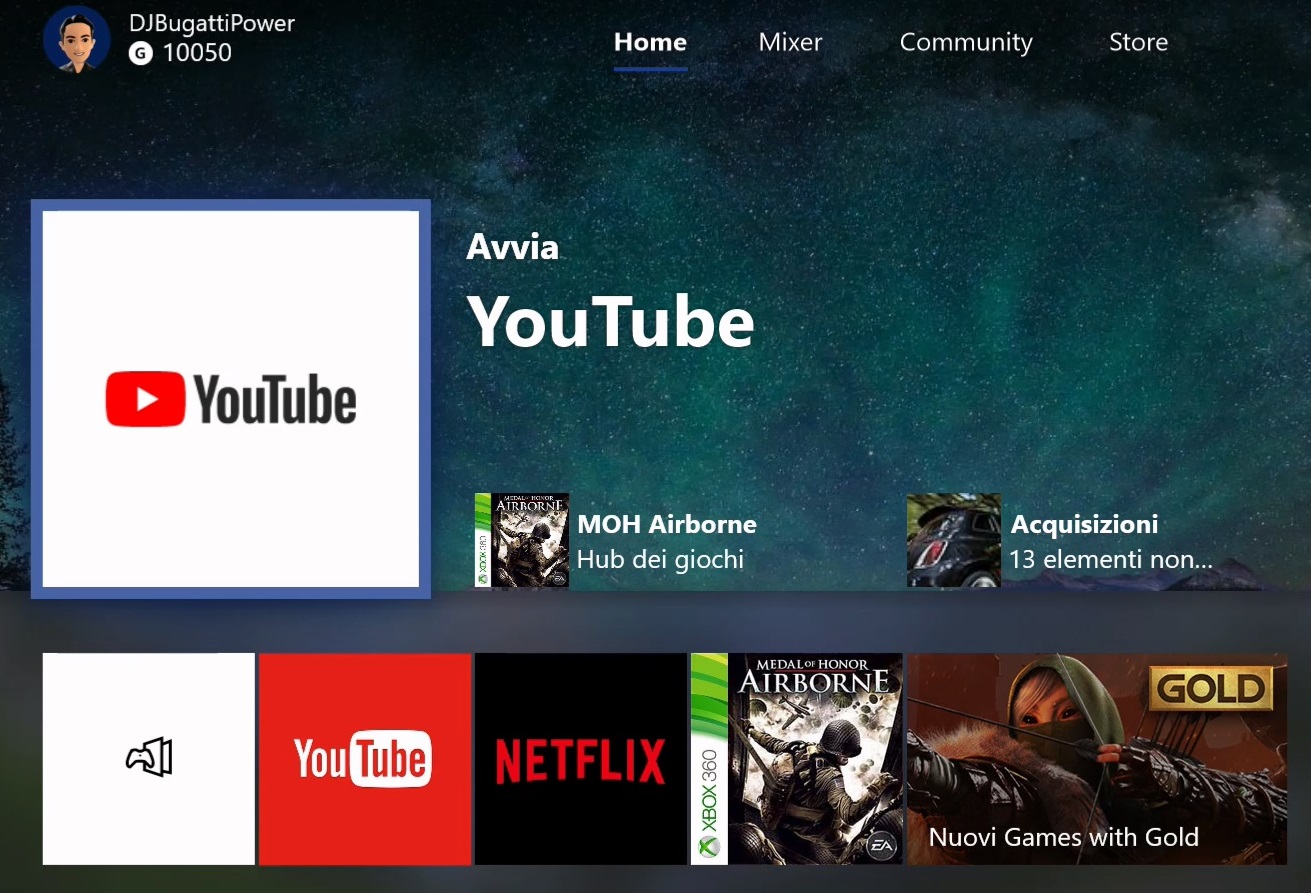Select the Home tab

tap(650, 42)
